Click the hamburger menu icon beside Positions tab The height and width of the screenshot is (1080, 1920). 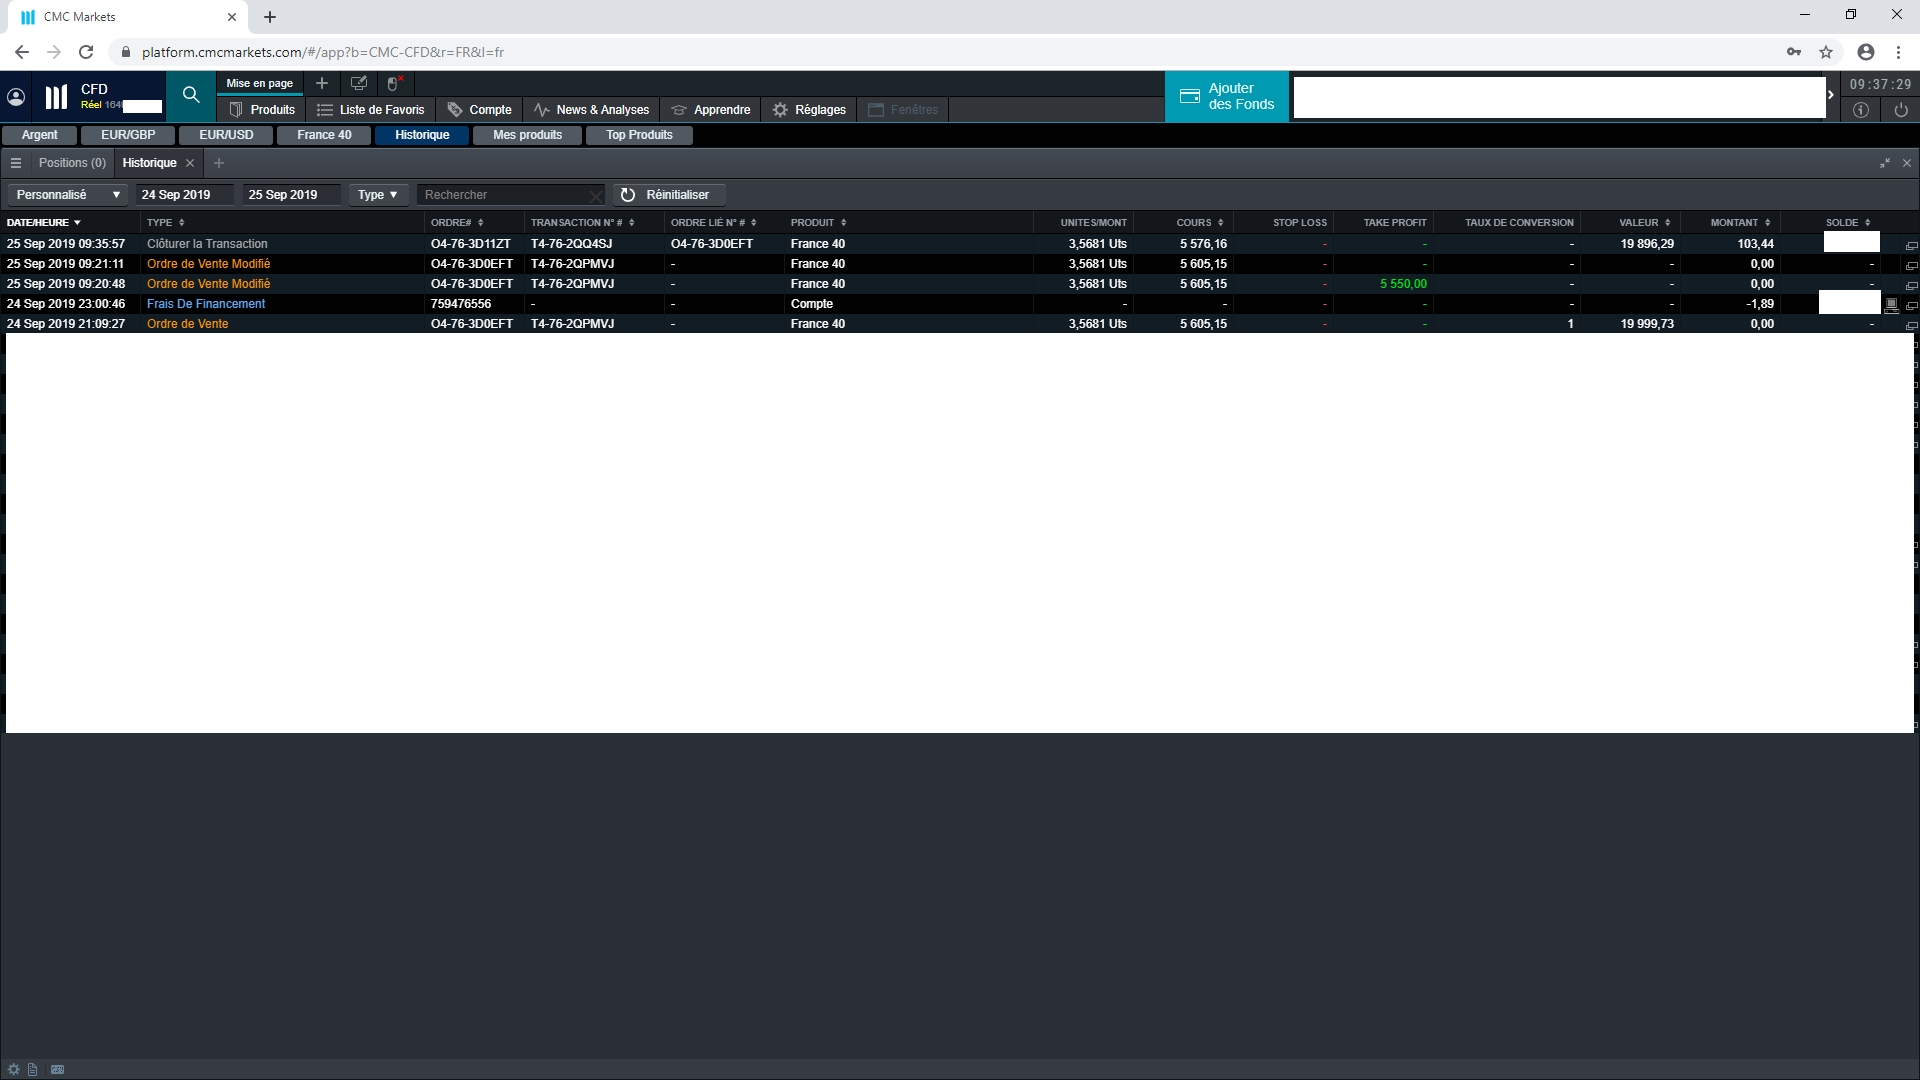pyautogui.click(x=16, y=163)
